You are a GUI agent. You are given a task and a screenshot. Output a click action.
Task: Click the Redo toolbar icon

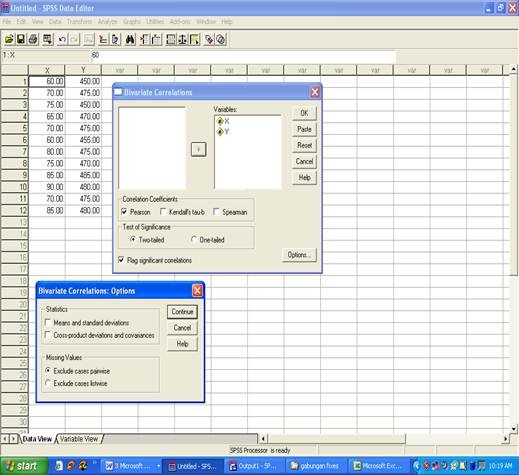(x=74, y=39)
